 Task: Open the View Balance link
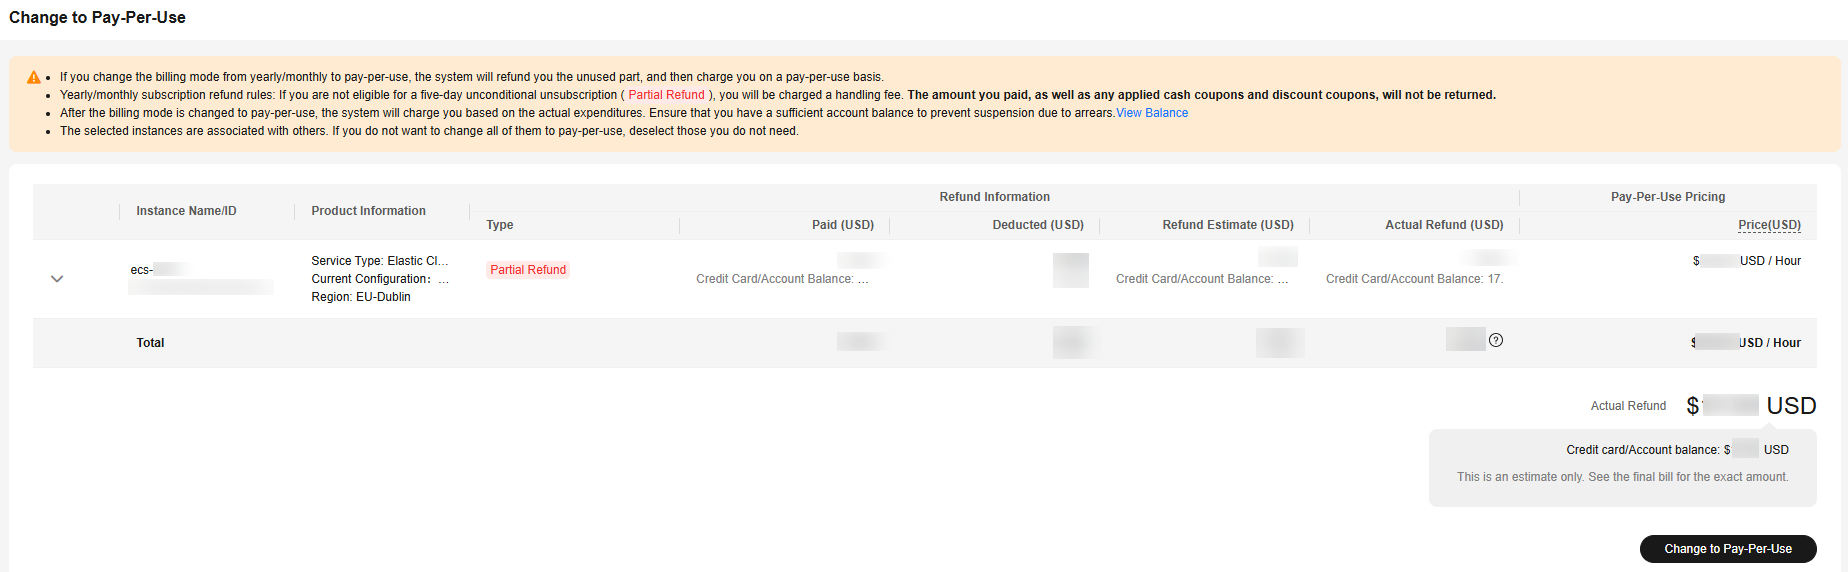[1152, 113]
